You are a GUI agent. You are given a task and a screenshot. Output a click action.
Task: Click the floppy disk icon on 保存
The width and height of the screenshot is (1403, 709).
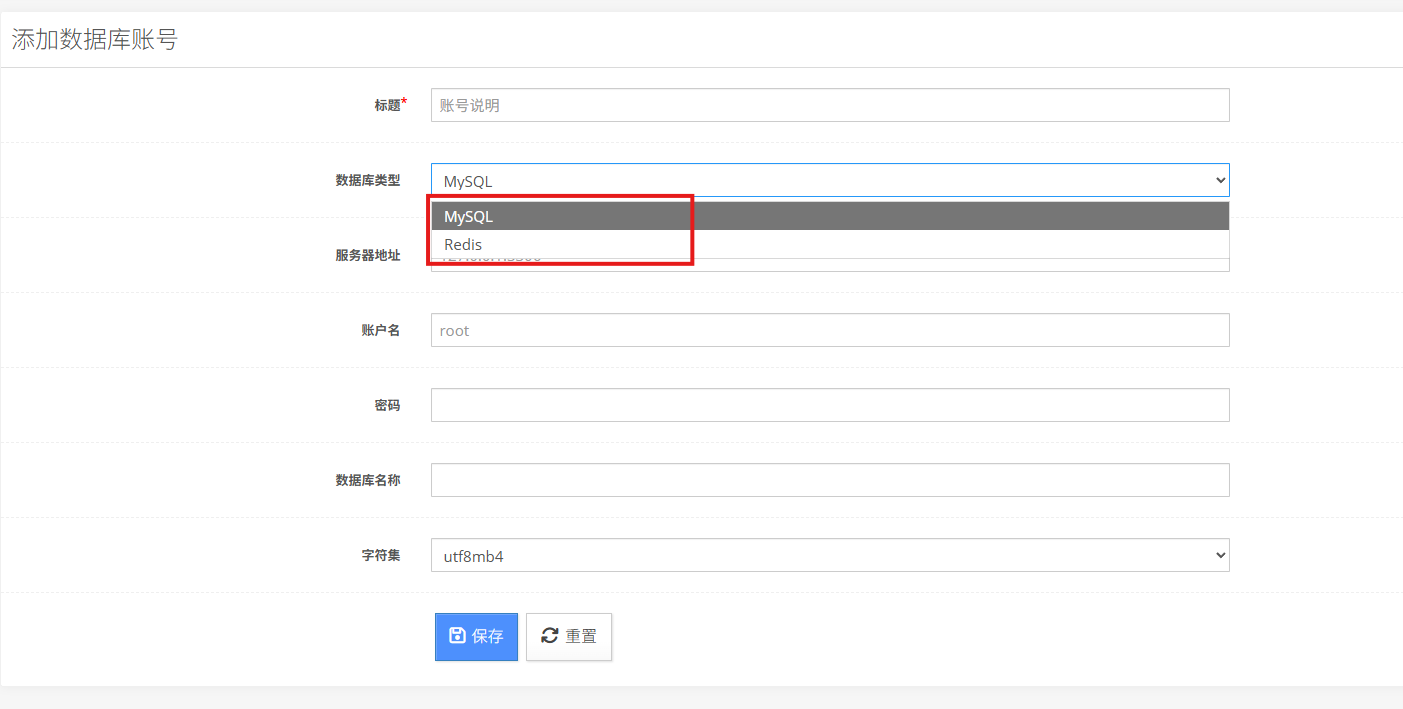tap(457, 636)
